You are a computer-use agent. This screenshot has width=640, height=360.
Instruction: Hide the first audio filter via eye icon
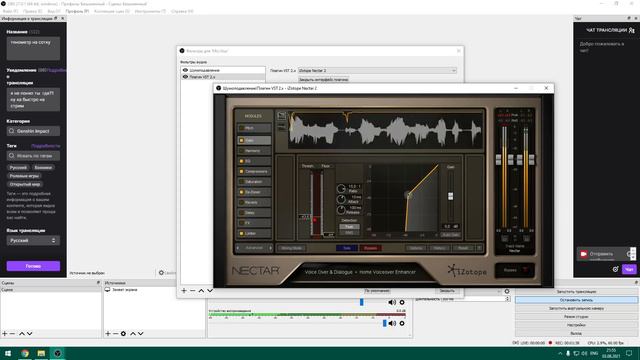[x=185, y=70]
